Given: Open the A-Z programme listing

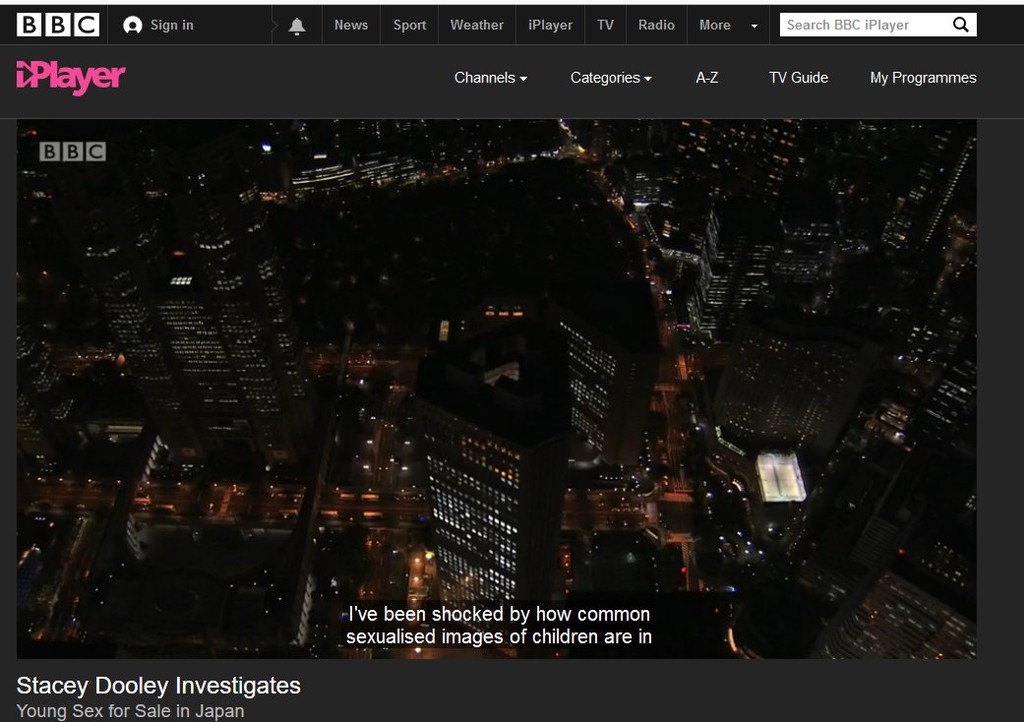Looking at the screenshot, I should 707,78.
